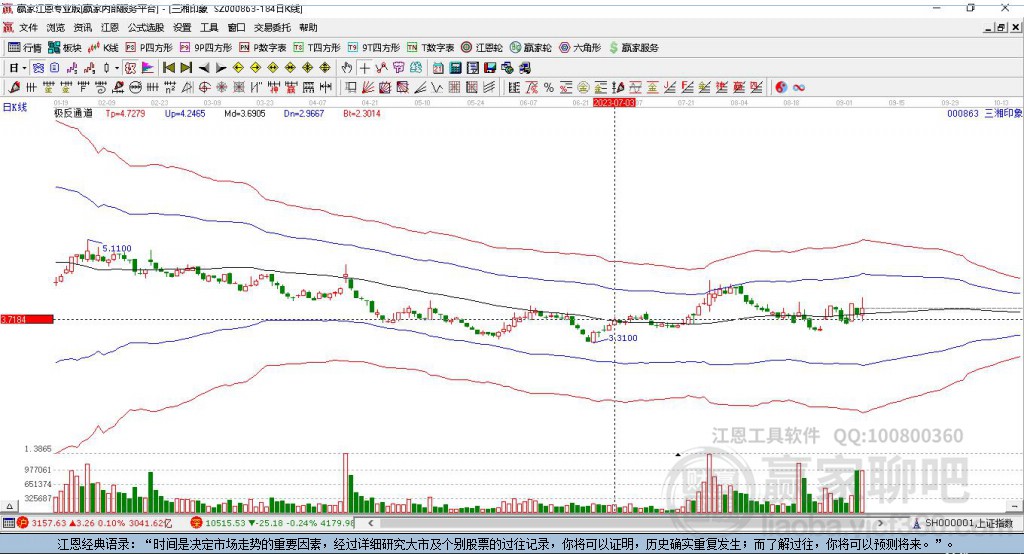This screenshot has width=1024, height=554.
Task: Open the 交易委托 menu
Action: (272, 27)
